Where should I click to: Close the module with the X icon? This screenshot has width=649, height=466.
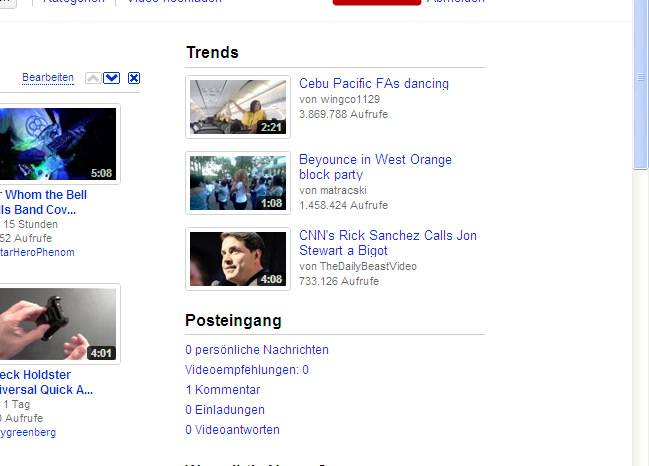134,78
